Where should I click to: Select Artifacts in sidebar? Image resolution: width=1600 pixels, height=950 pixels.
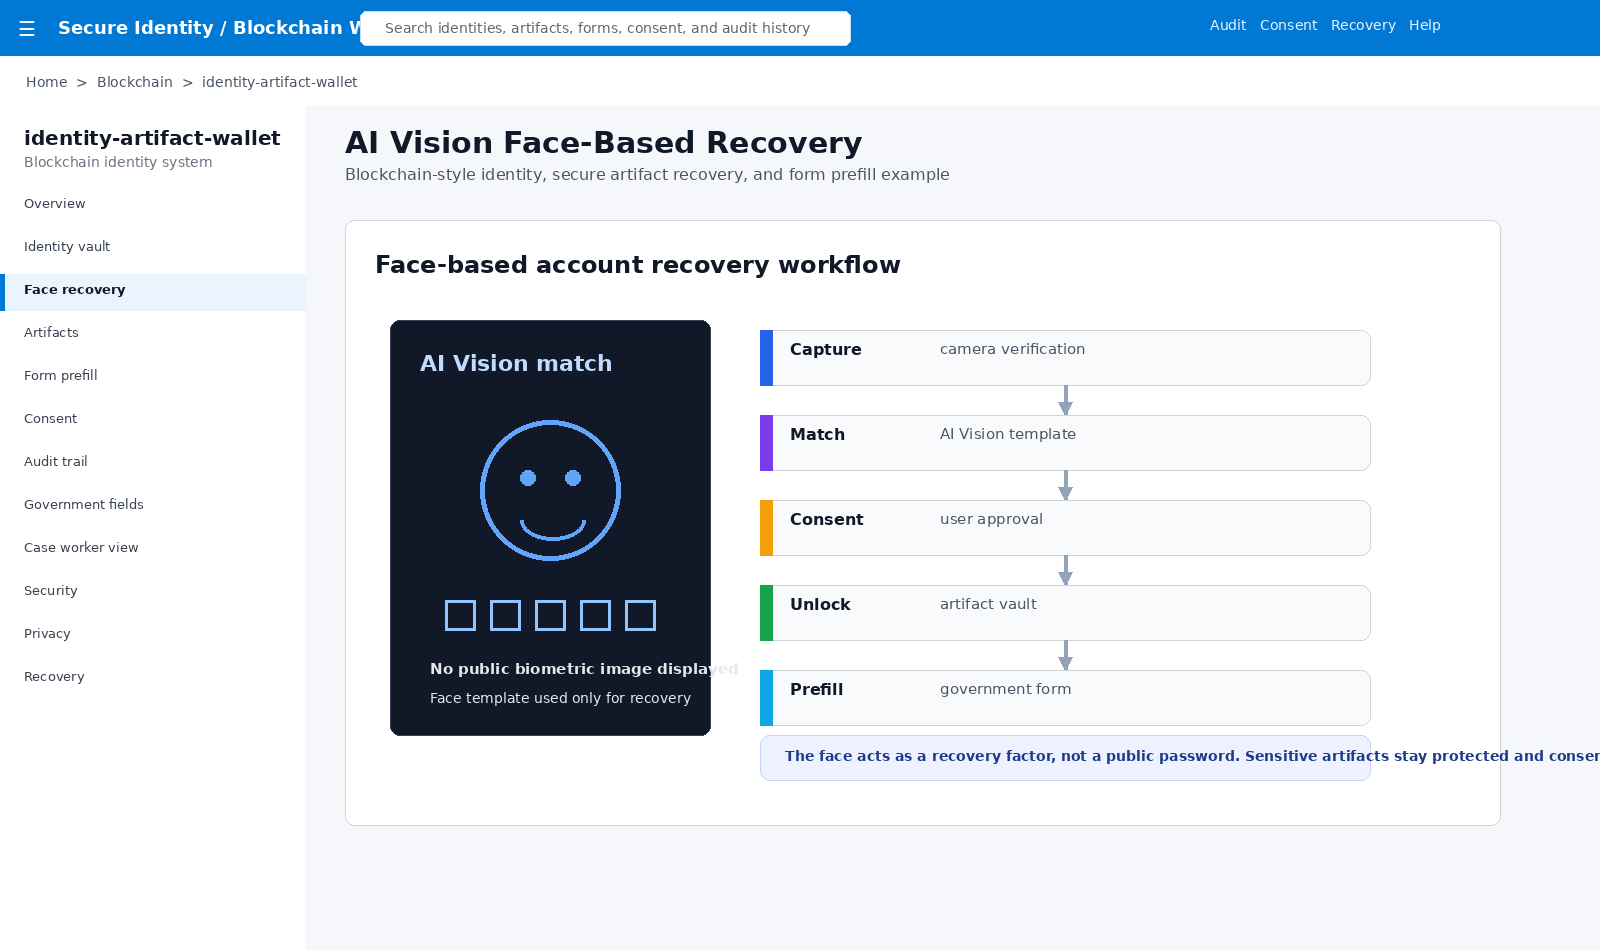click(x=153, y=333)
